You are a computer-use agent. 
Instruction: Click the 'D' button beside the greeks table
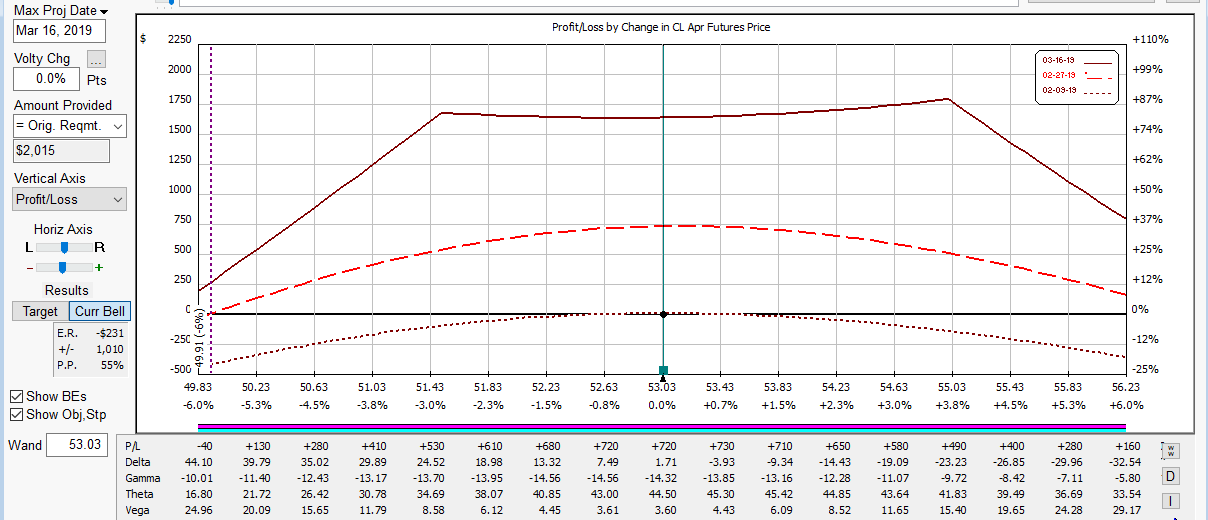tap(1169, 475)
